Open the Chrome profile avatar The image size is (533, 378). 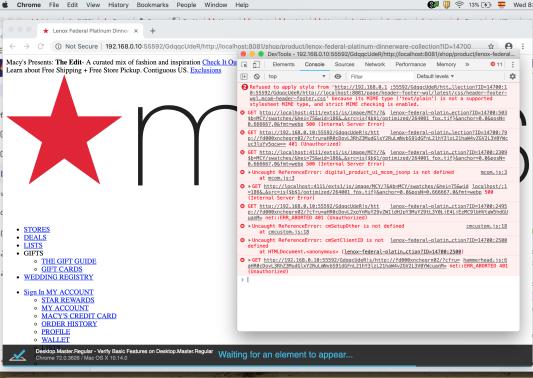[509, 46]
